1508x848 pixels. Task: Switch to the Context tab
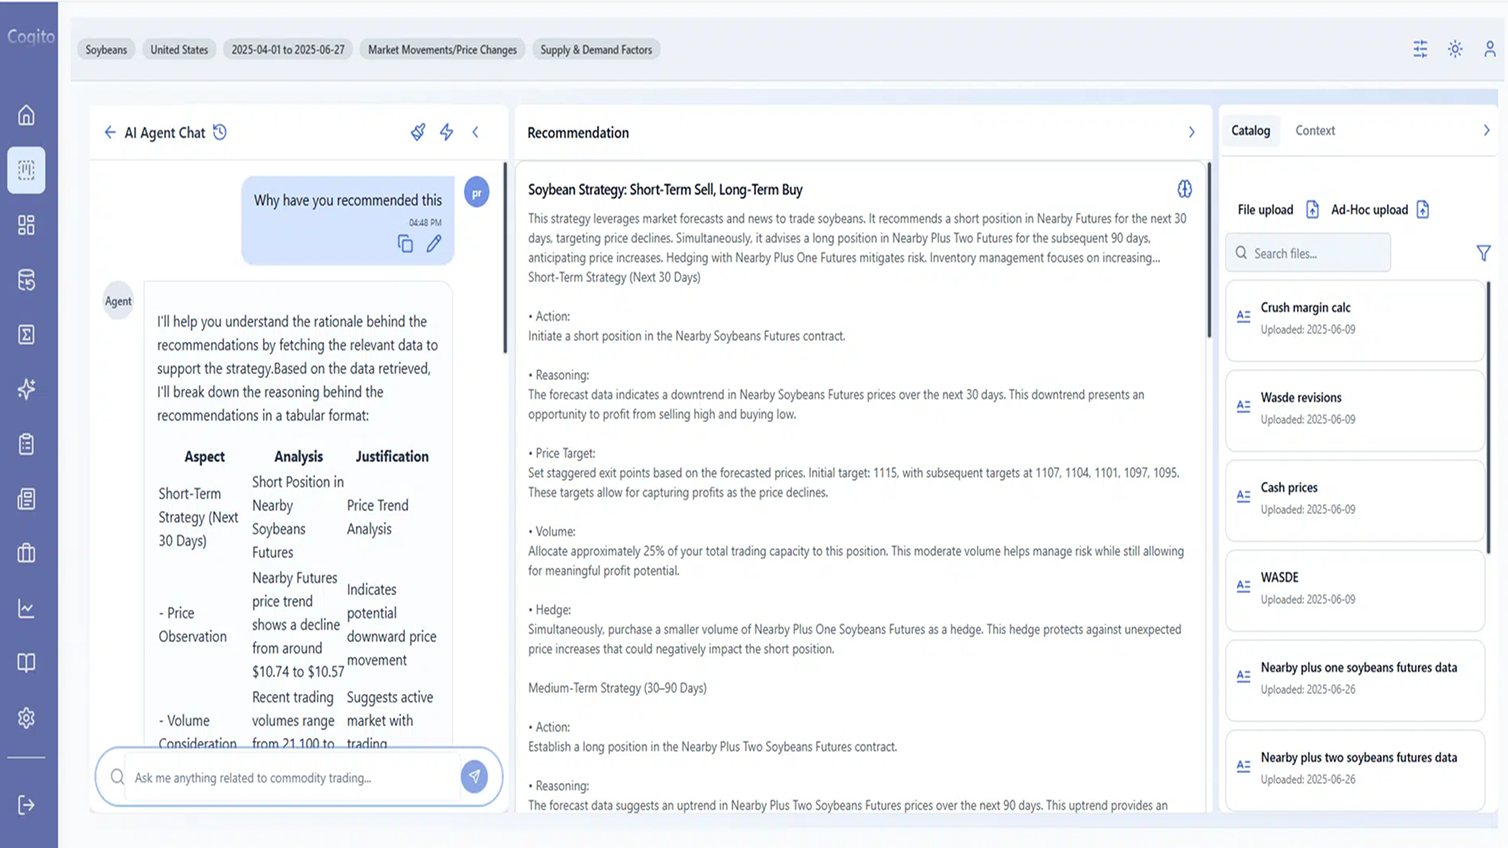[1315, 130]
